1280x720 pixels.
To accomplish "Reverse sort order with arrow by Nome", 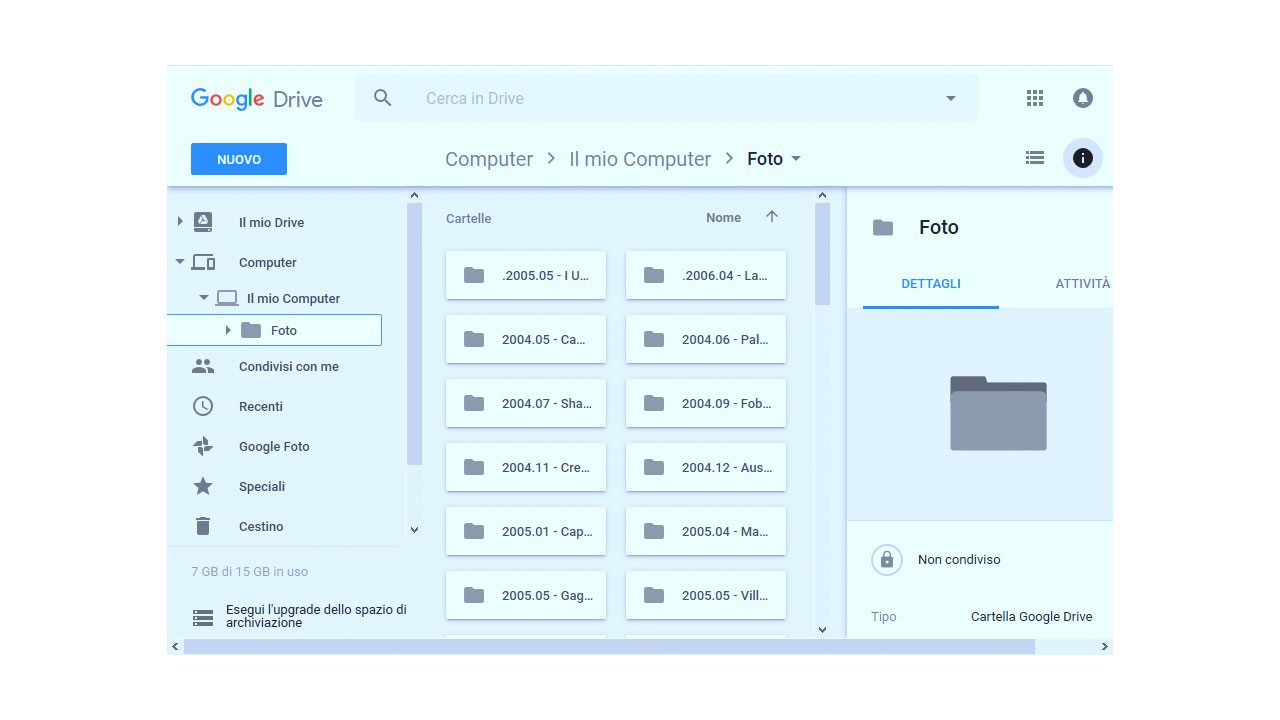I will (x=771, y=217).
